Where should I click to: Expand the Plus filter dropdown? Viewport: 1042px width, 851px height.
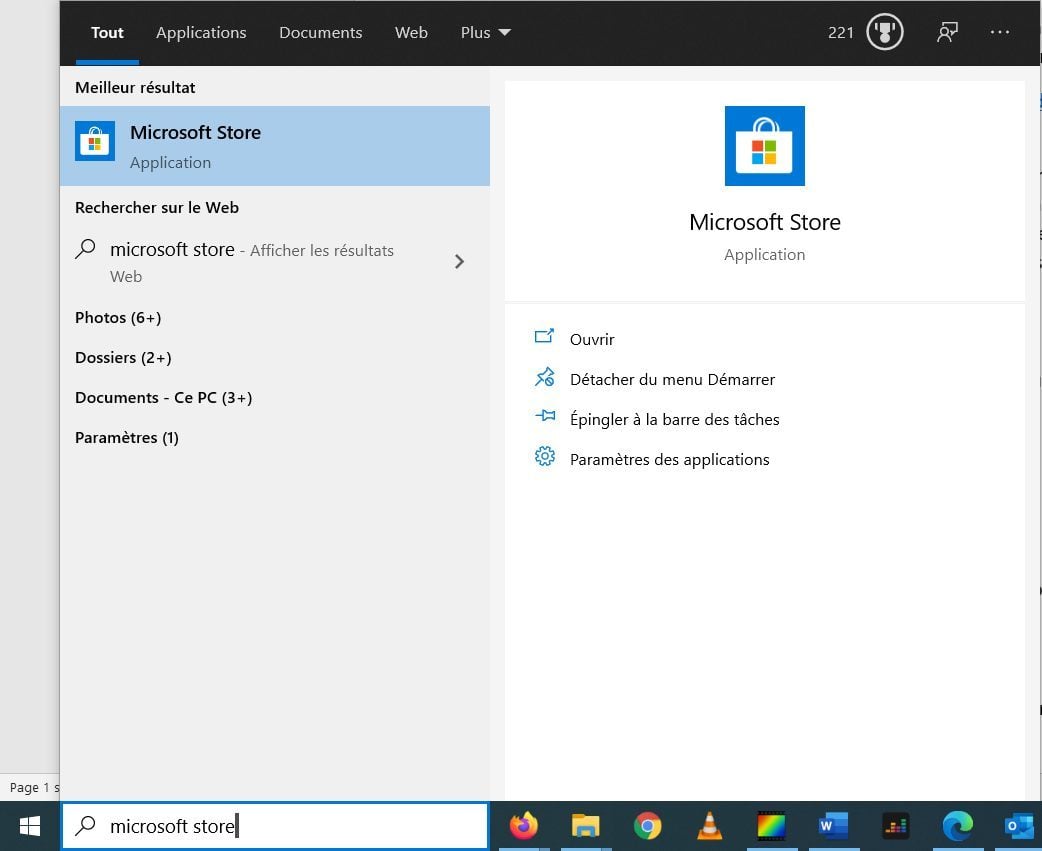(x=485, y=32)
